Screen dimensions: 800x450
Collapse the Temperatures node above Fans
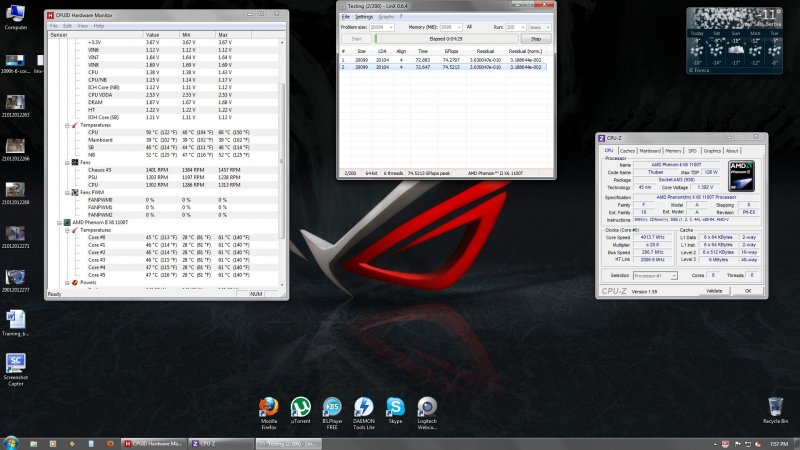click(67, 125)
